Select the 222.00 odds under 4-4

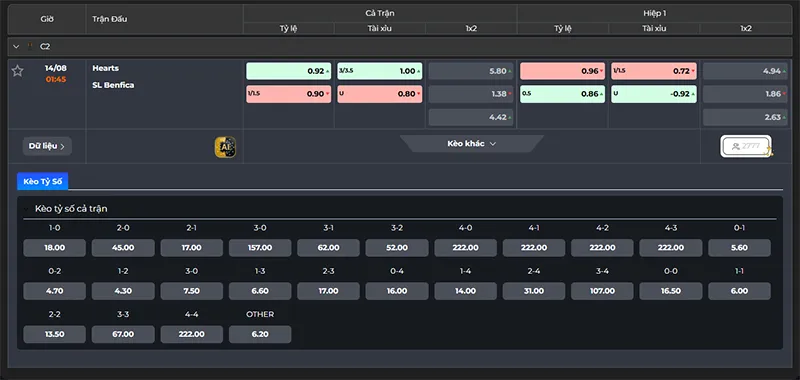point(191,335)
